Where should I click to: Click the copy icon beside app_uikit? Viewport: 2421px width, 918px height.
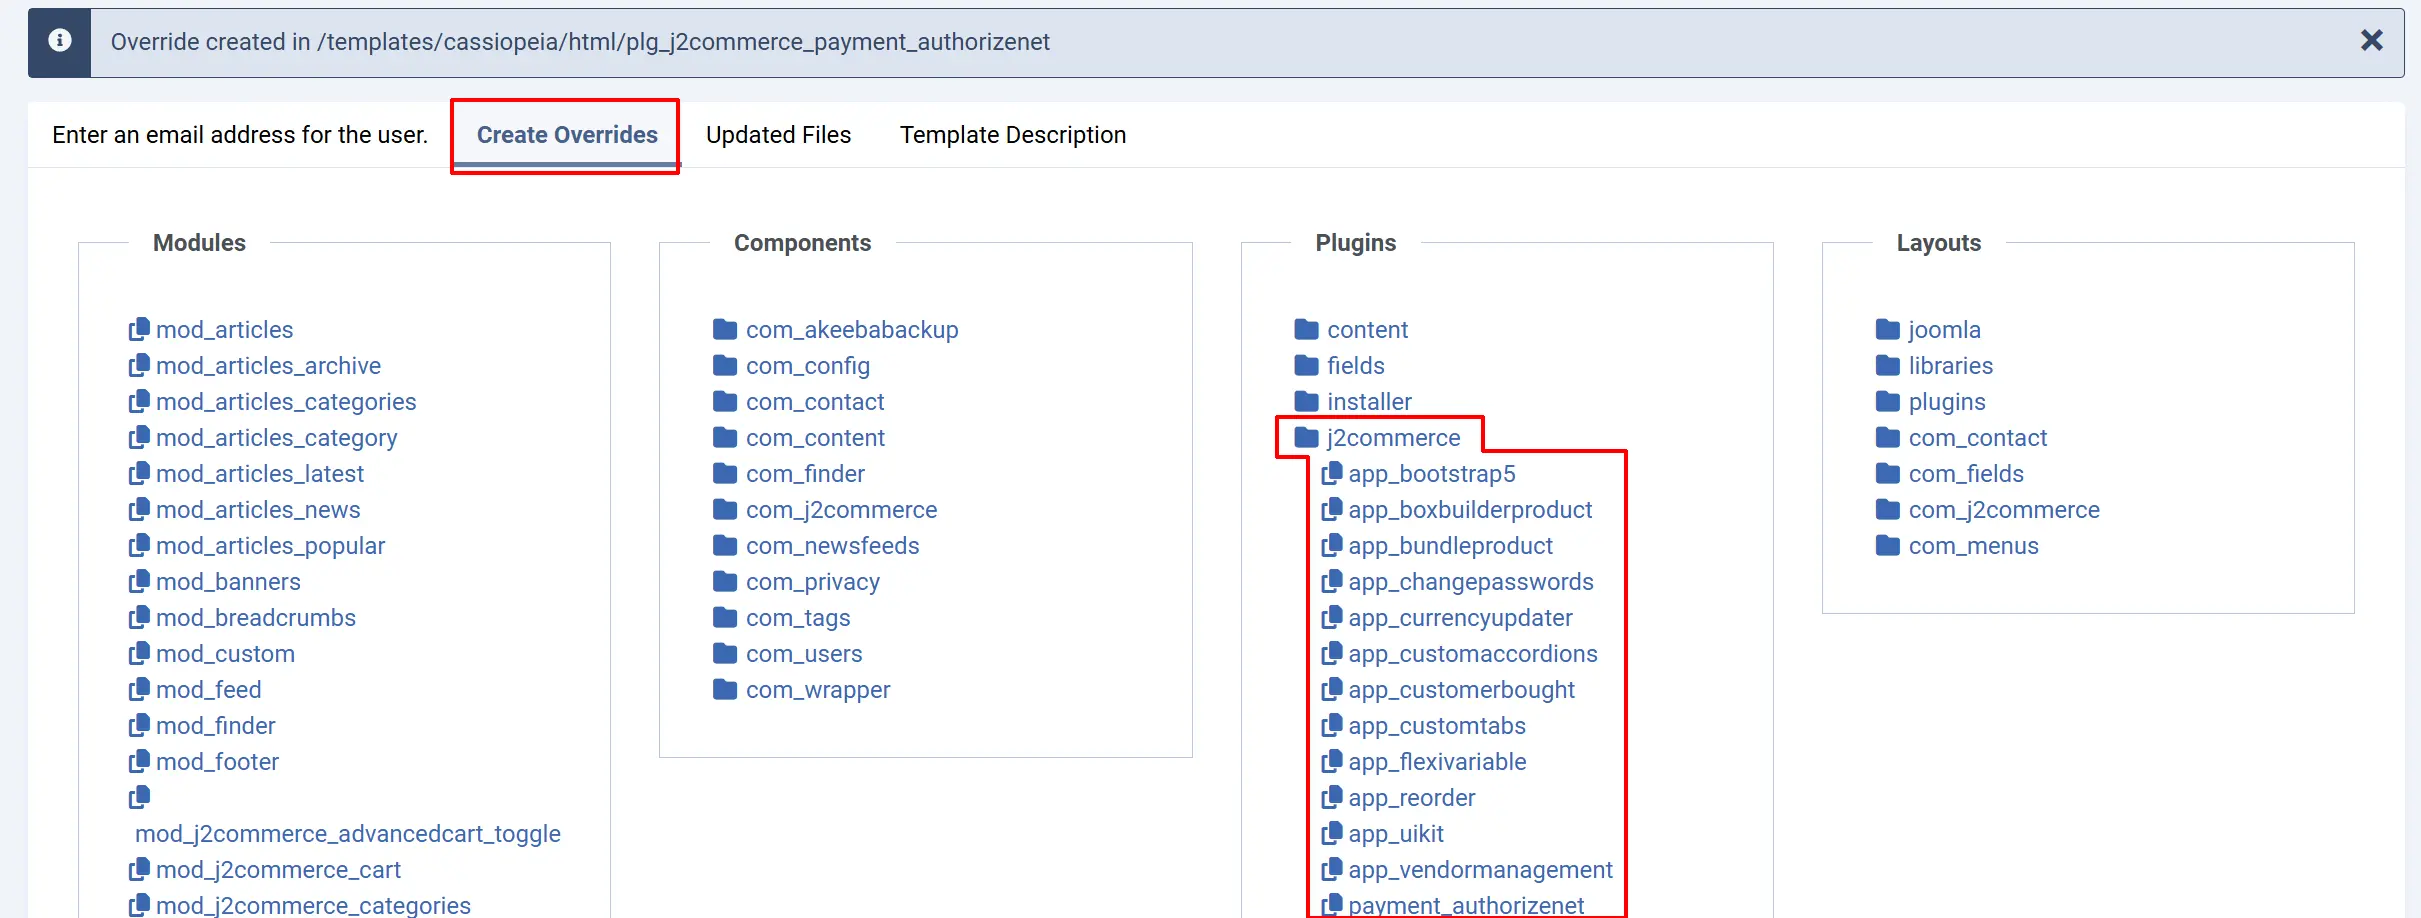[1331, 833]
